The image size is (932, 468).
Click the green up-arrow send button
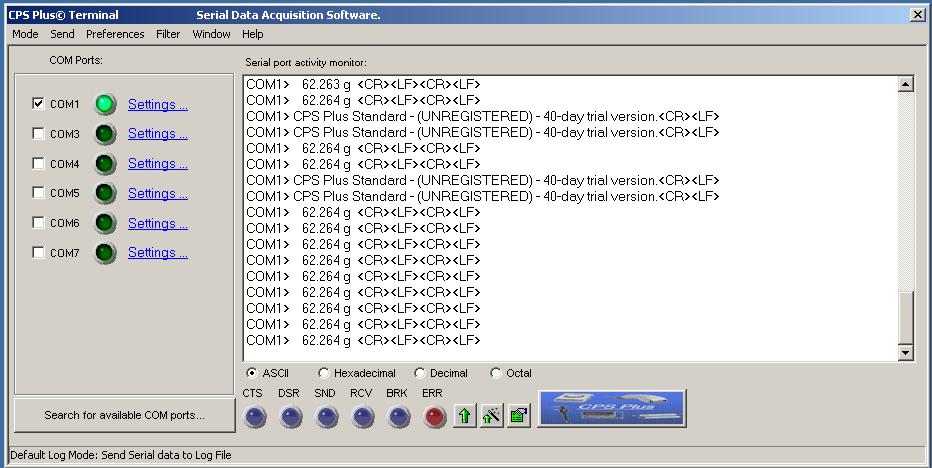click(465, 415)
